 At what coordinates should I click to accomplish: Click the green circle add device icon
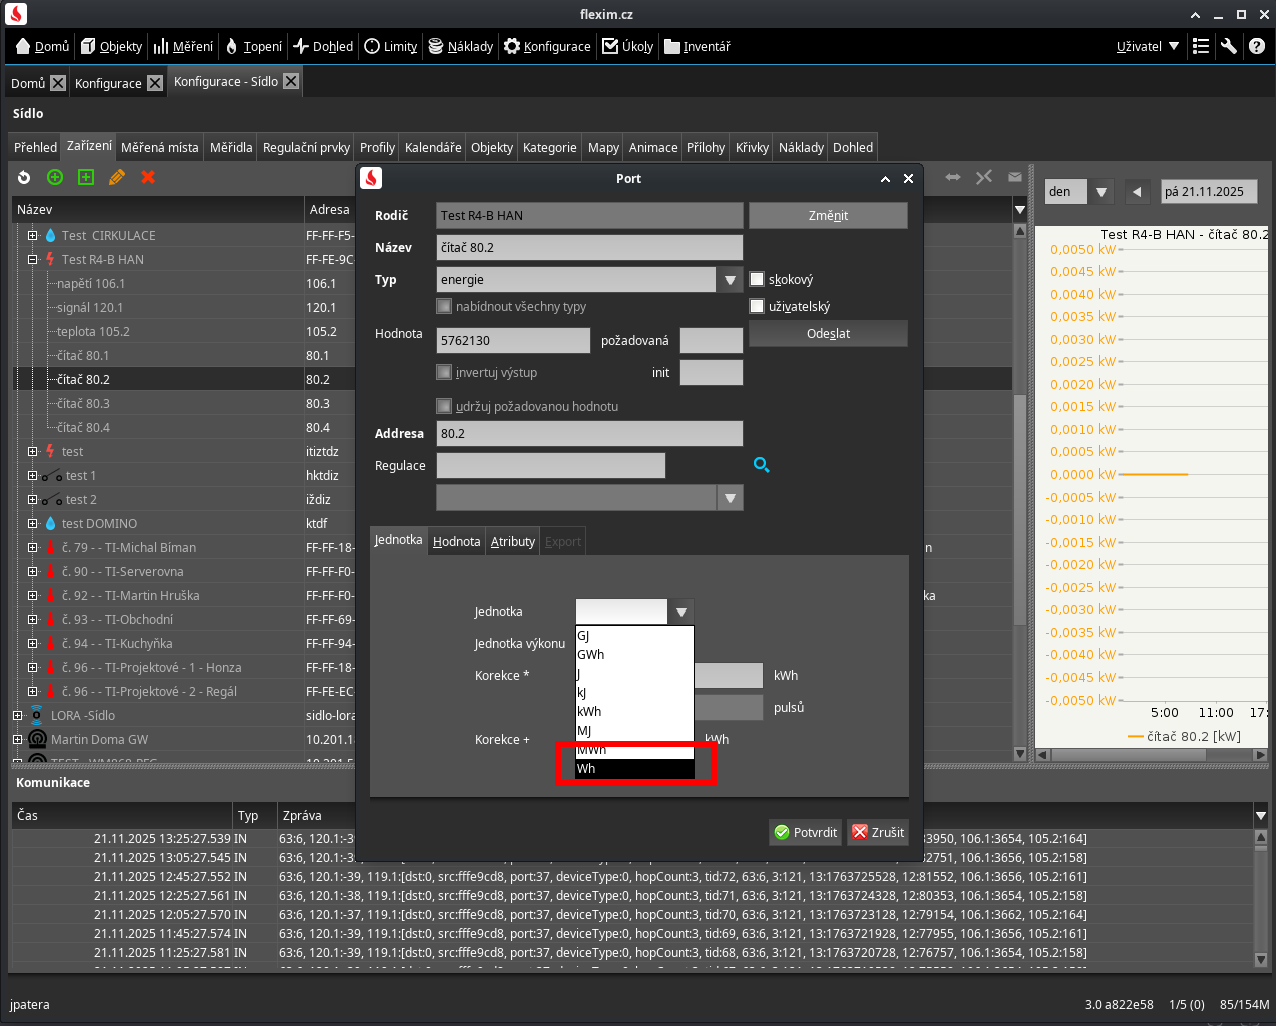tap(55, 177)
